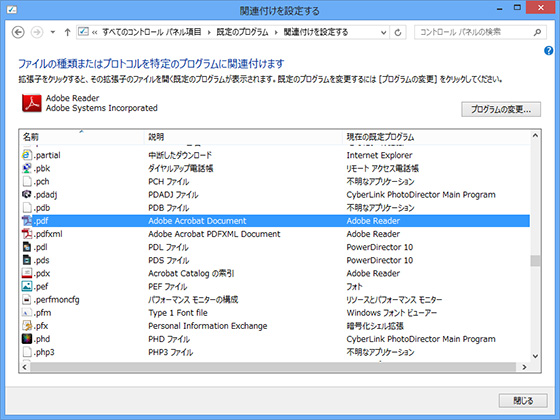Select the .pbk file icon

(27, 168)
